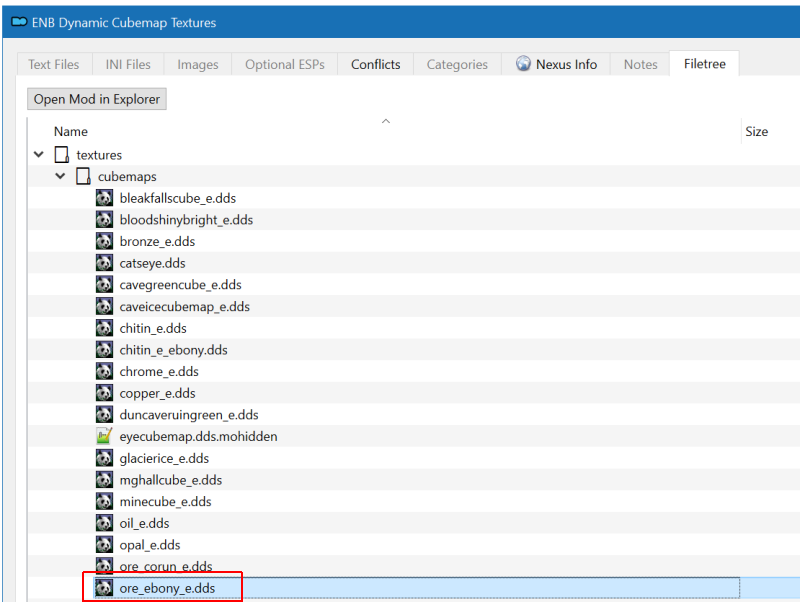Click the oil_e.dds file icon
Image resolution: width=800 pixels, height=602 pixels.
tap(104, 523)
